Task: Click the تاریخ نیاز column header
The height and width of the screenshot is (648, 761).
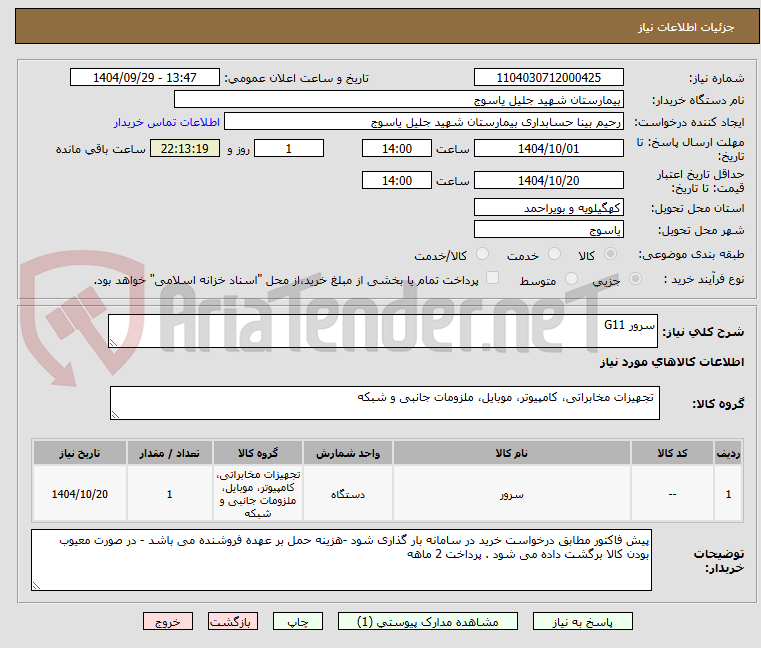Action: point(80,453)
